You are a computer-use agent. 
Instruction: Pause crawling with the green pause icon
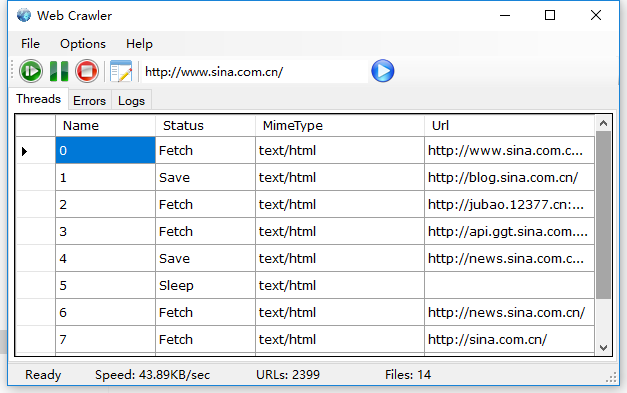coord(59,72)
